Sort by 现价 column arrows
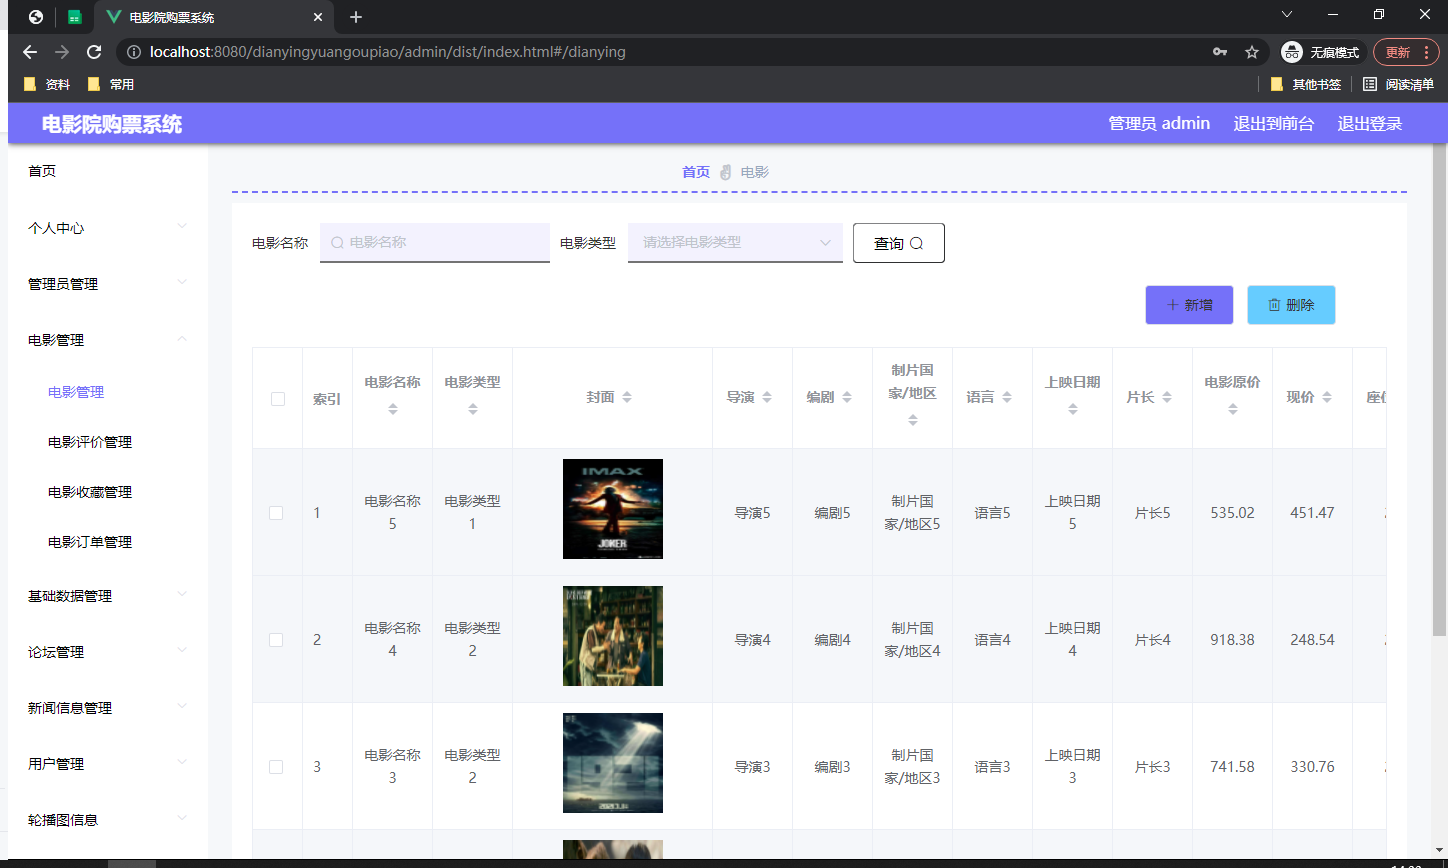The height and width of the screenshot is (868, 1448). [1327, 397]
